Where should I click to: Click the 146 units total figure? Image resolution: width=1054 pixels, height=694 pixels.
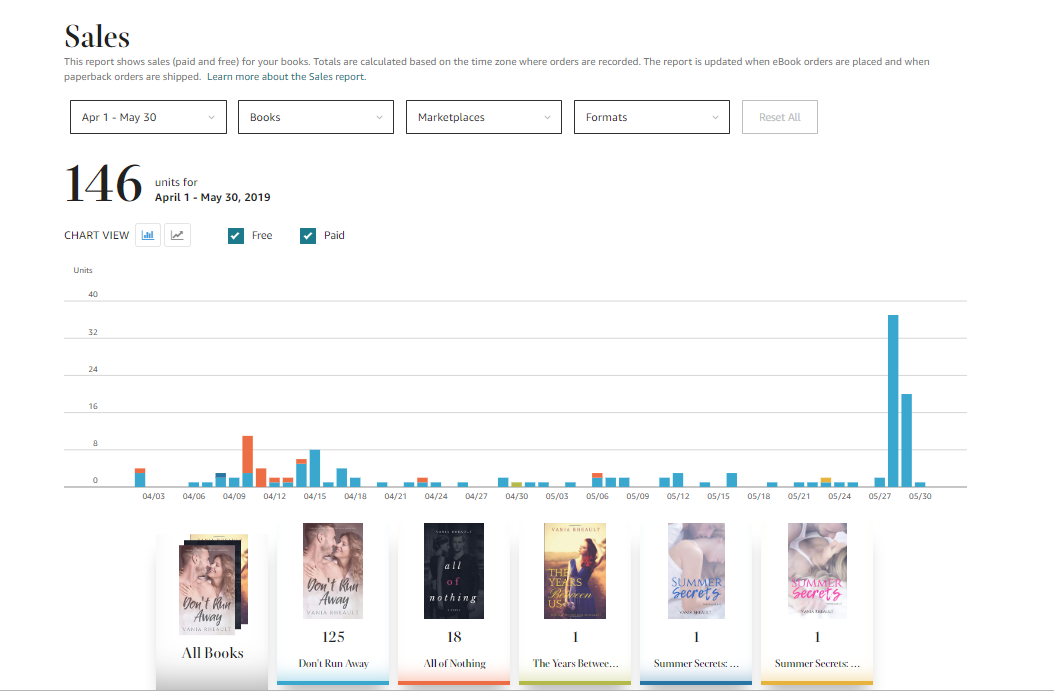[101, 182]
